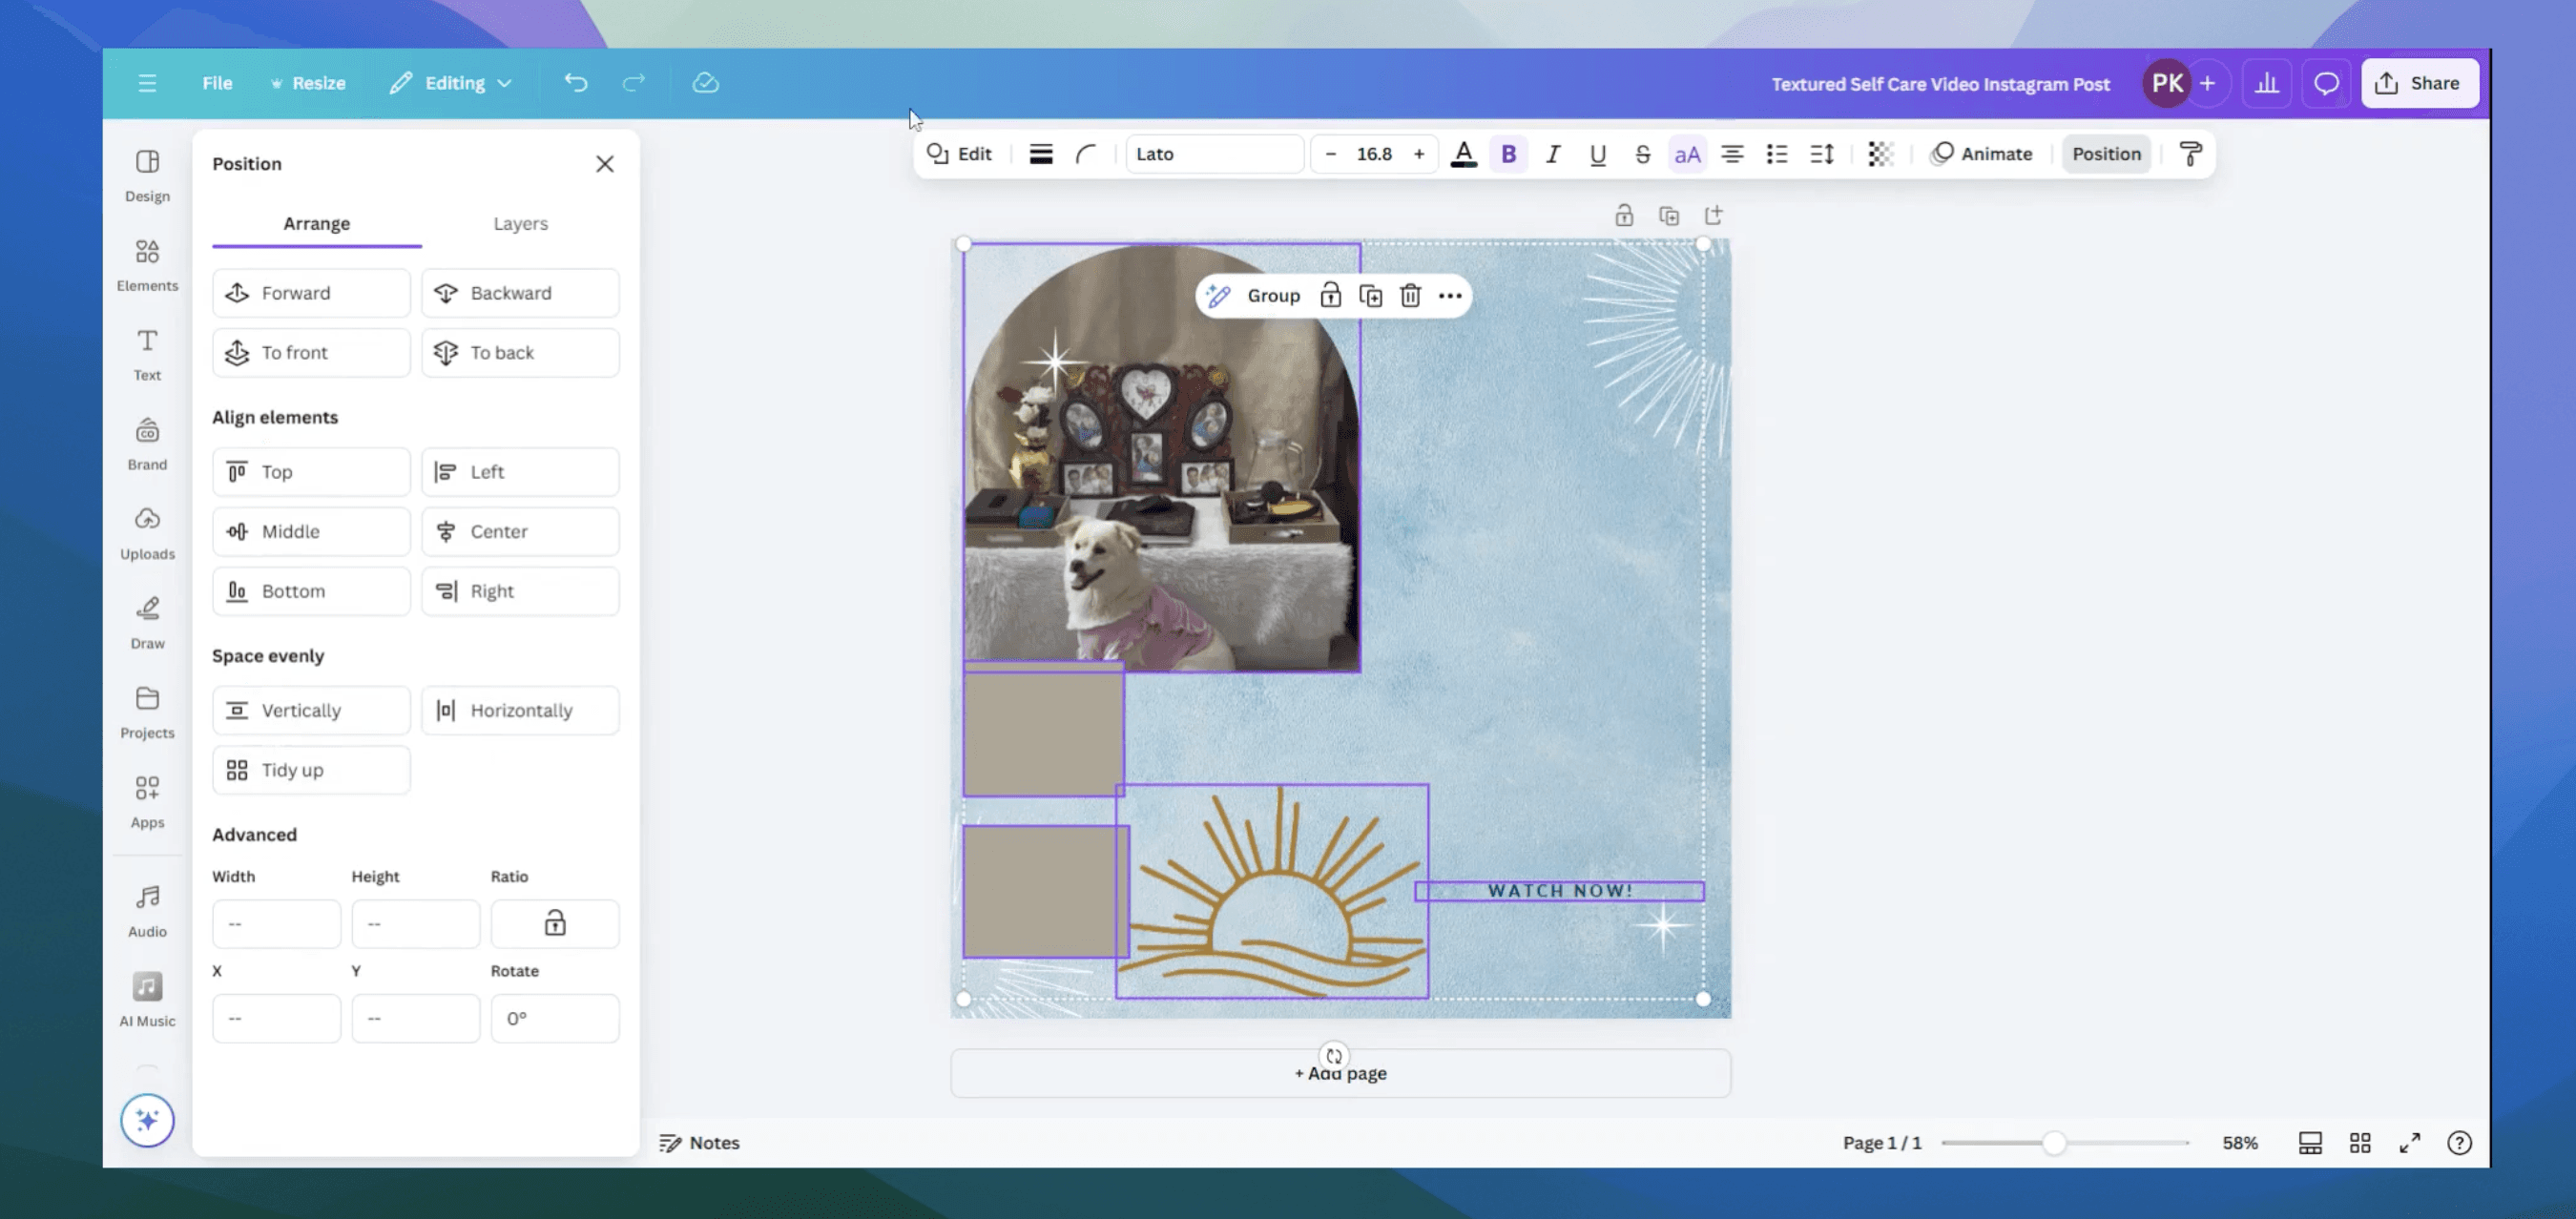
Task: Switch to the Layers tab
Action: pyautogui.click(x=520, y=223)
